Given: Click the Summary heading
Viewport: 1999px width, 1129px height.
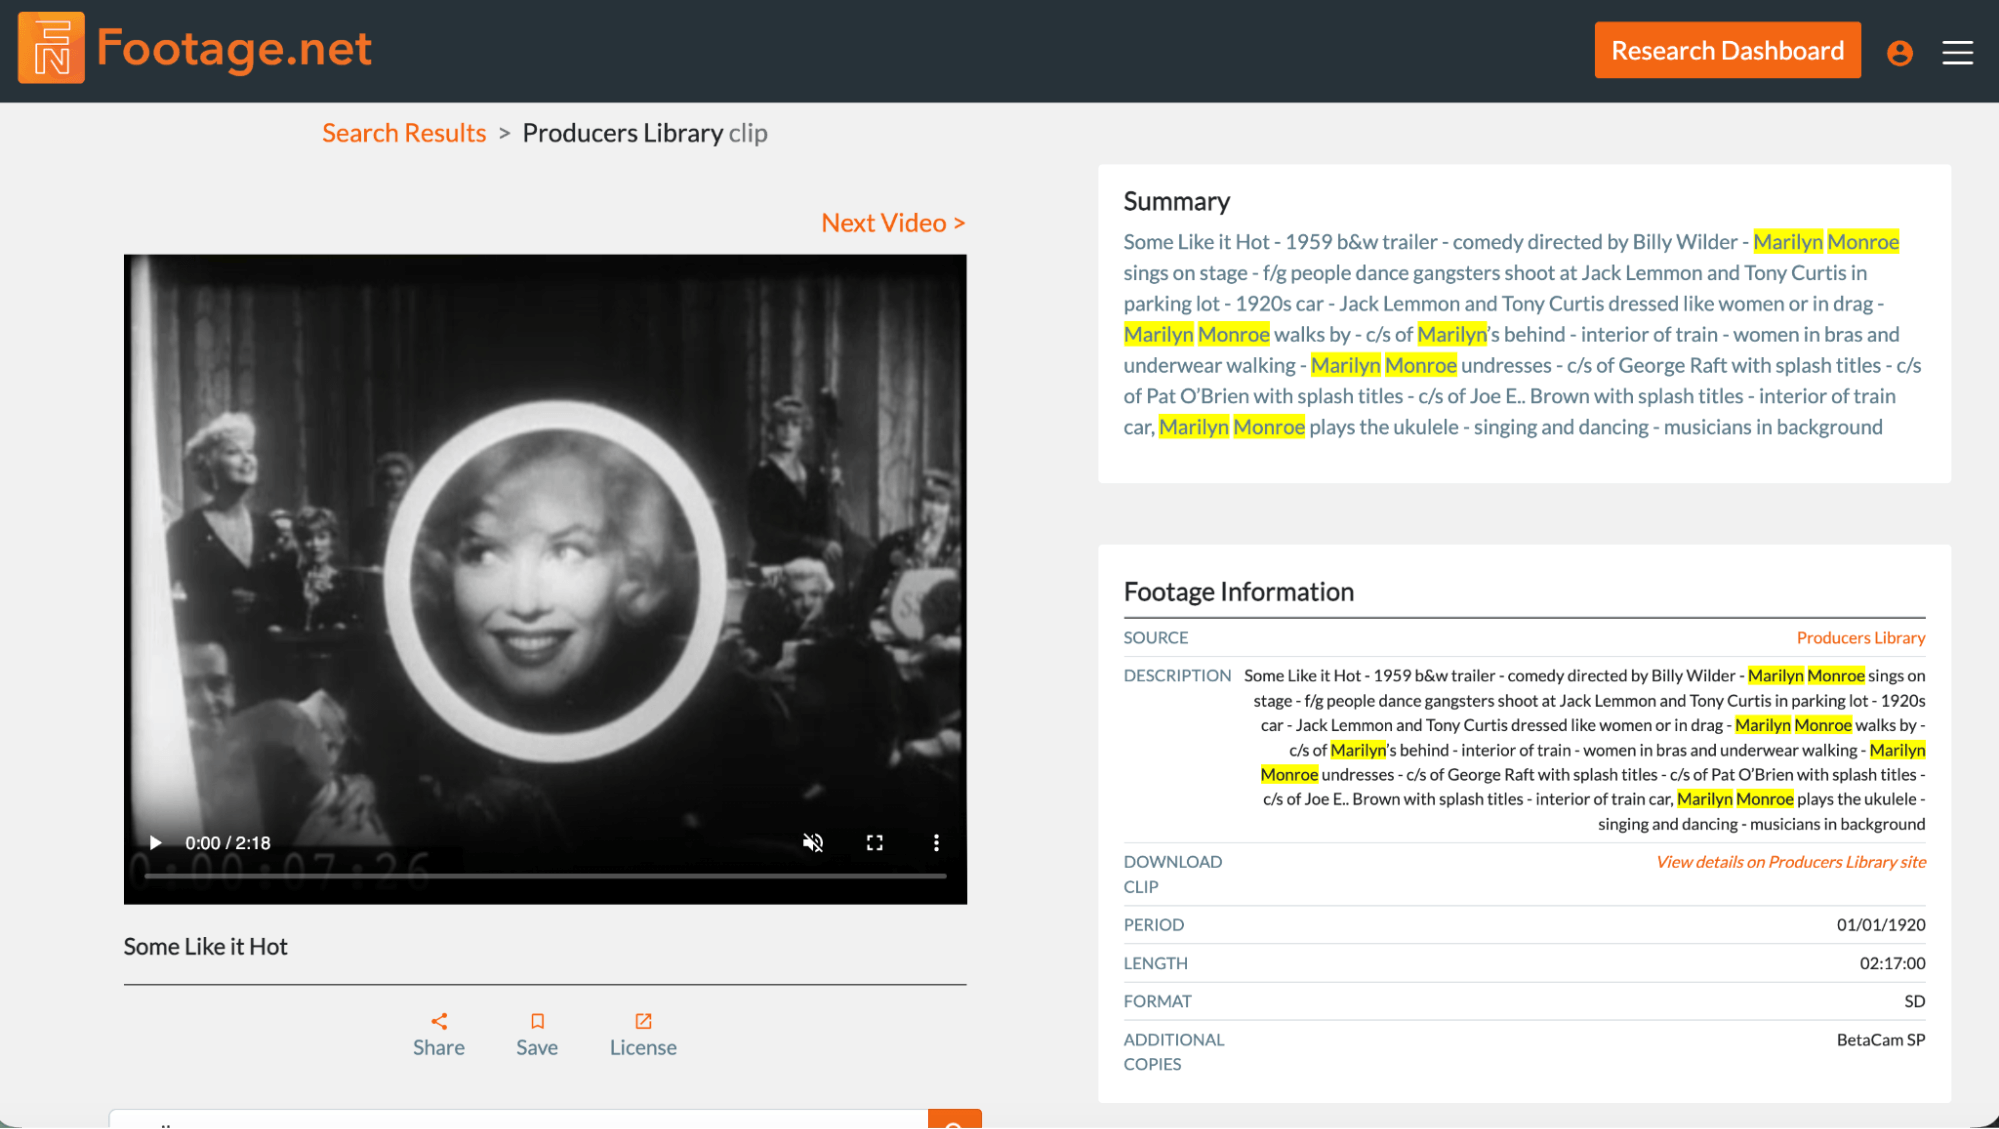Looking at the screenshot, I should [1176, 202].
